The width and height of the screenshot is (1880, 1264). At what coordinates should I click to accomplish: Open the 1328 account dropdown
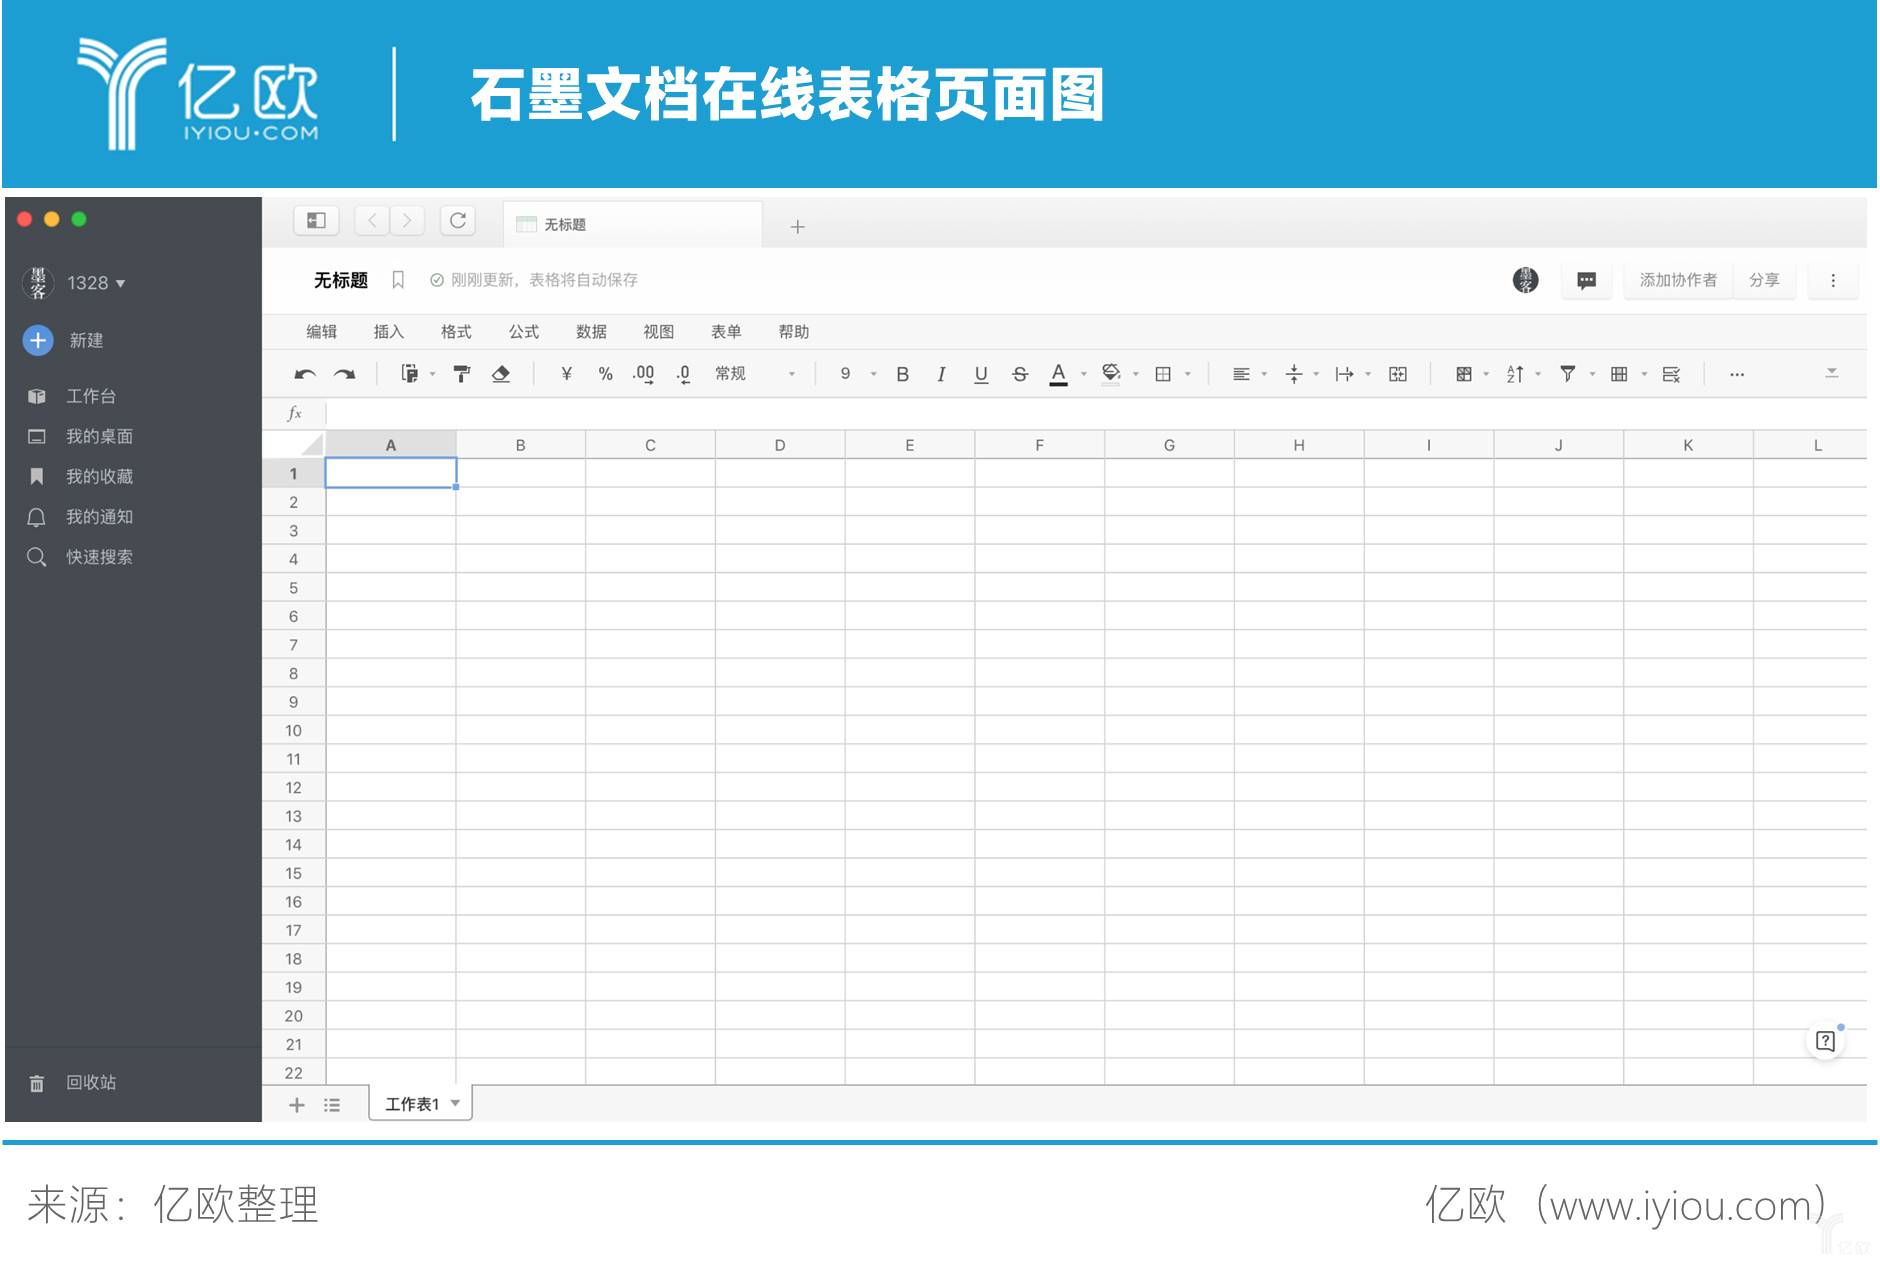[x=96, y=283]
